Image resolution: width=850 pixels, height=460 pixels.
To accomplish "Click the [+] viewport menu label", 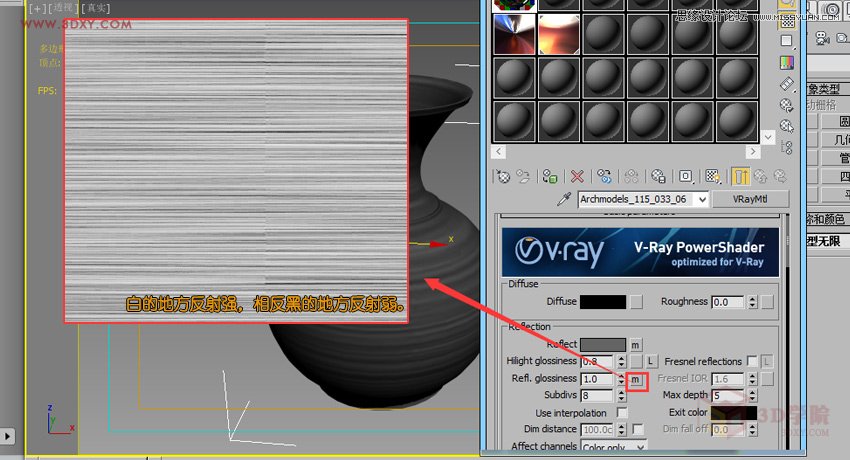I will point(37,8).
